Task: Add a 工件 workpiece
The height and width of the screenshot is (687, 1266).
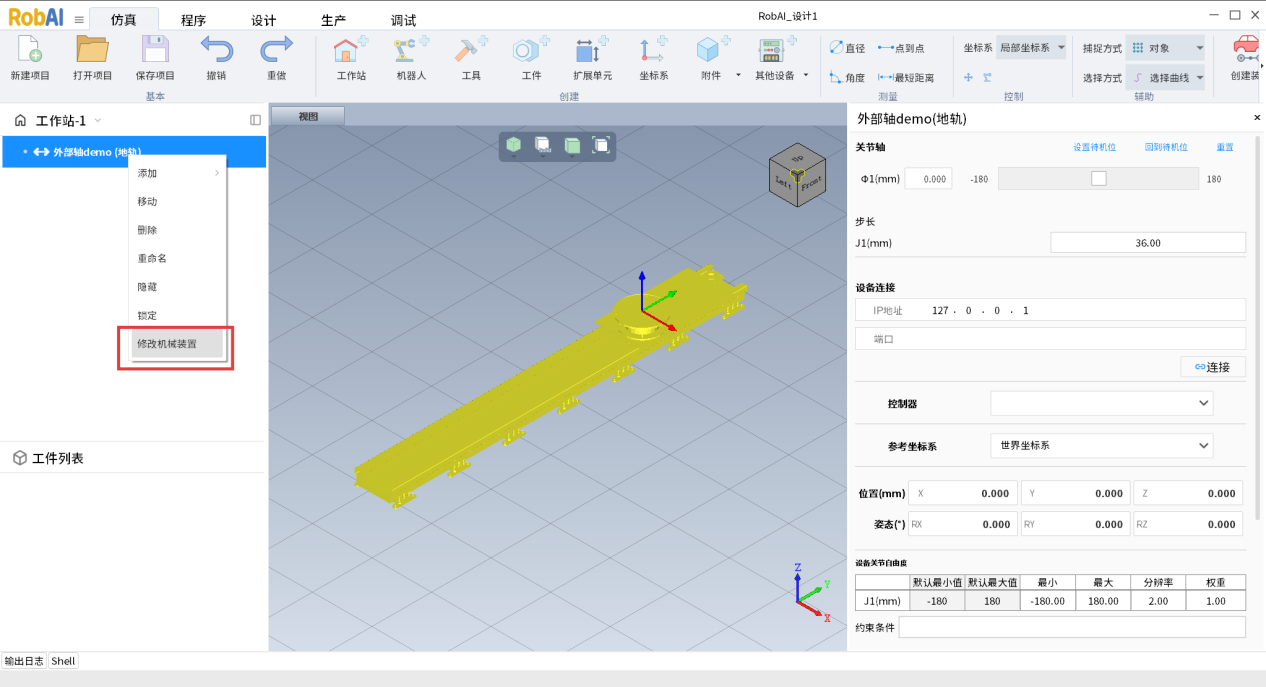Action: point(531,58)
